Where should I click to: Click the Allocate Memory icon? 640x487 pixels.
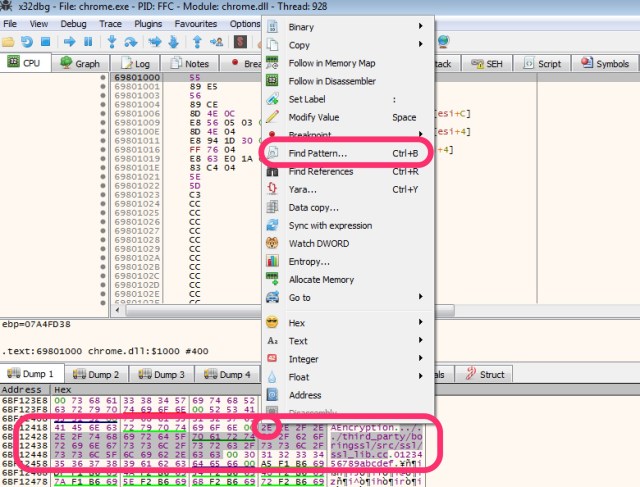pyautogui.click(x=272, y=280)
